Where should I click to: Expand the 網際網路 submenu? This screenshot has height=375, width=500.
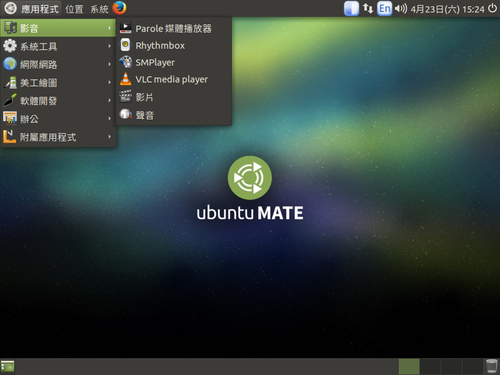click(58, 64)
